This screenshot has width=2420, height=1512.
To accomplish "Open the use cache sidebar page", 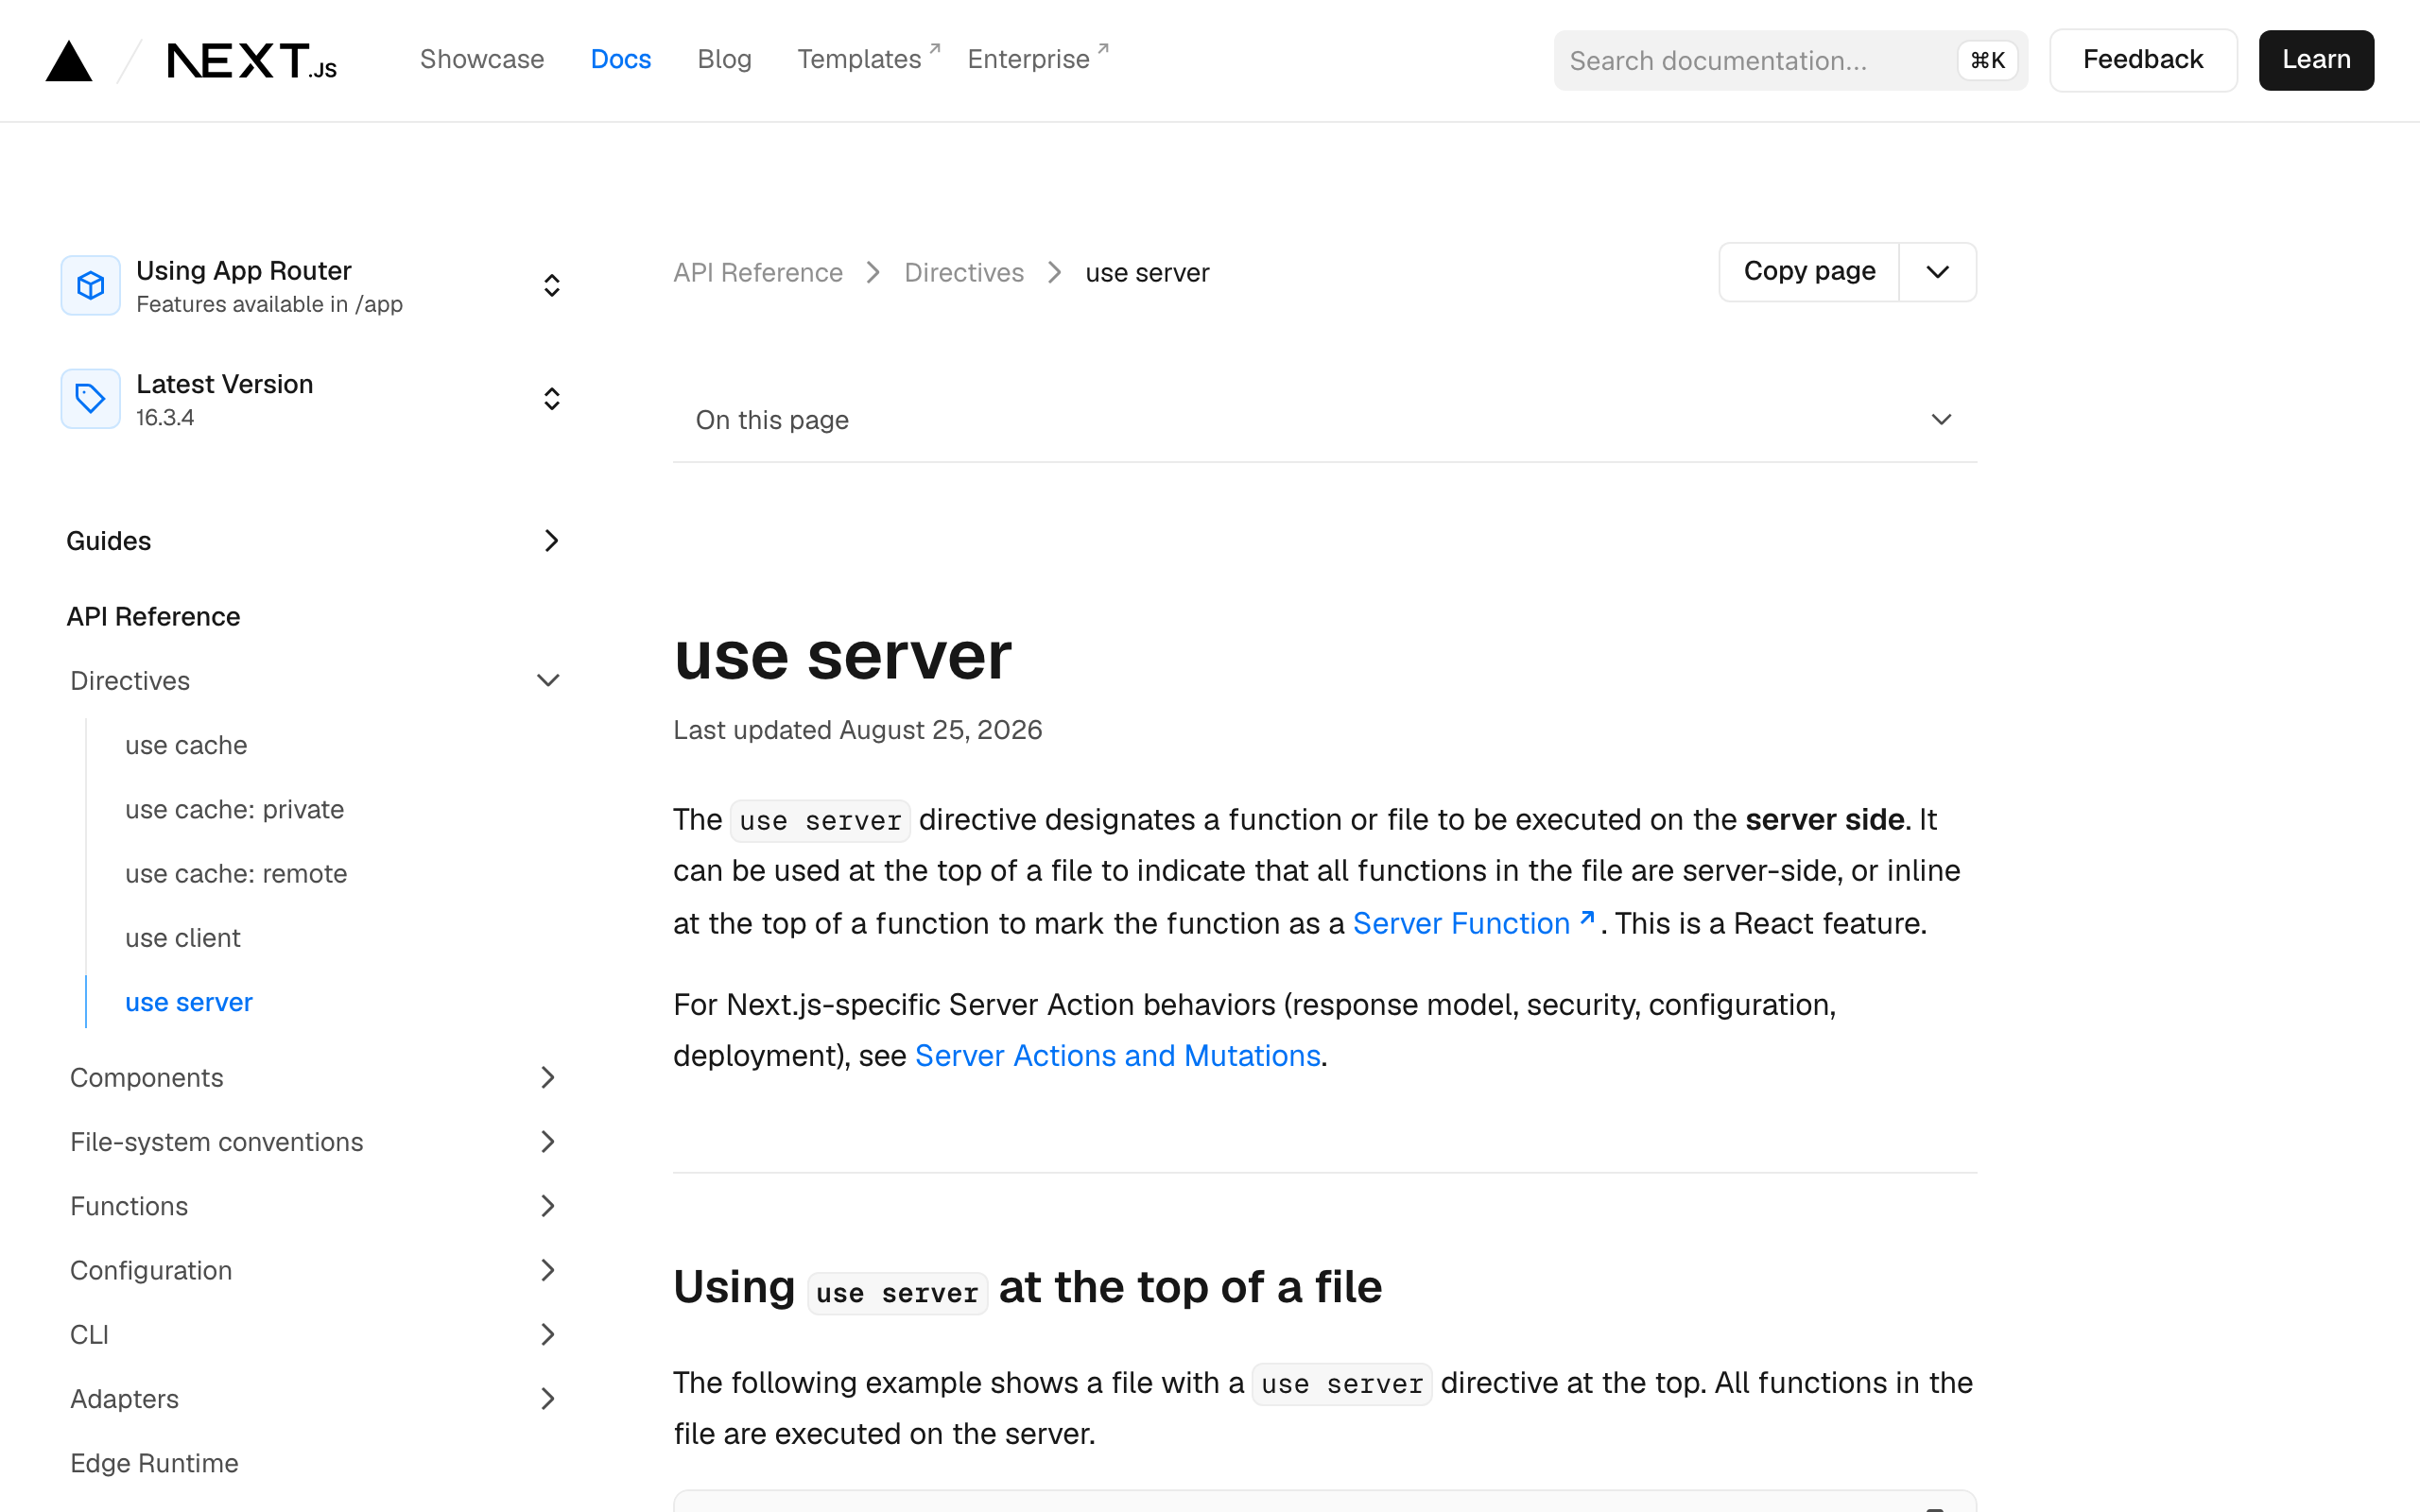I will point(186,746).
